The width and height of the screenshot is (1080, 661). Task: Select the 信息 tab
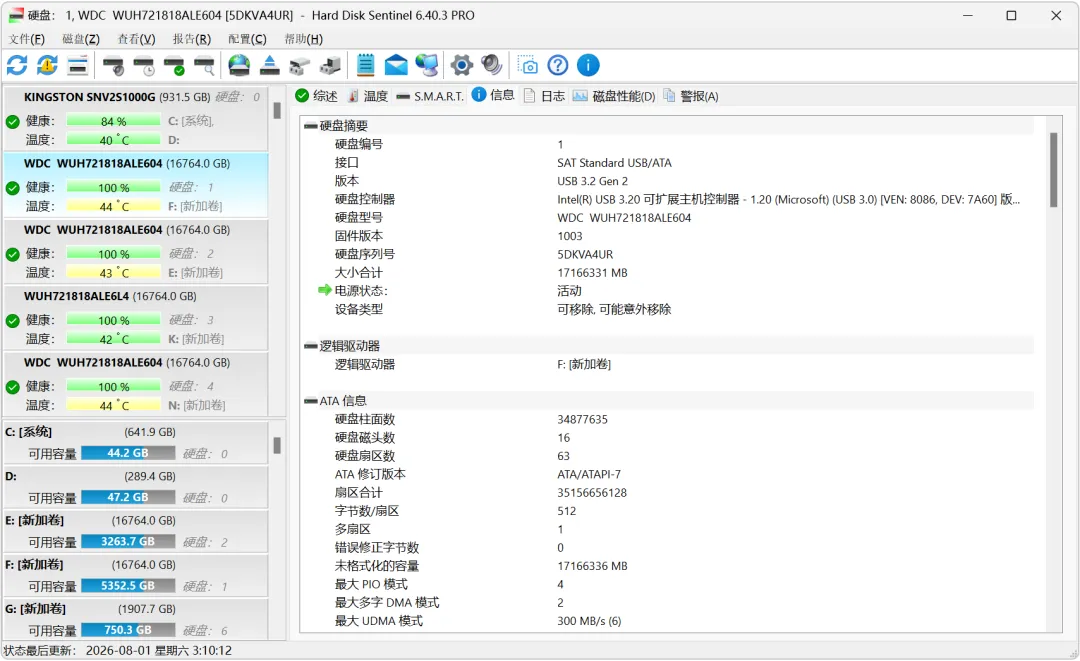pyautogui.click(x=493, y=96)
